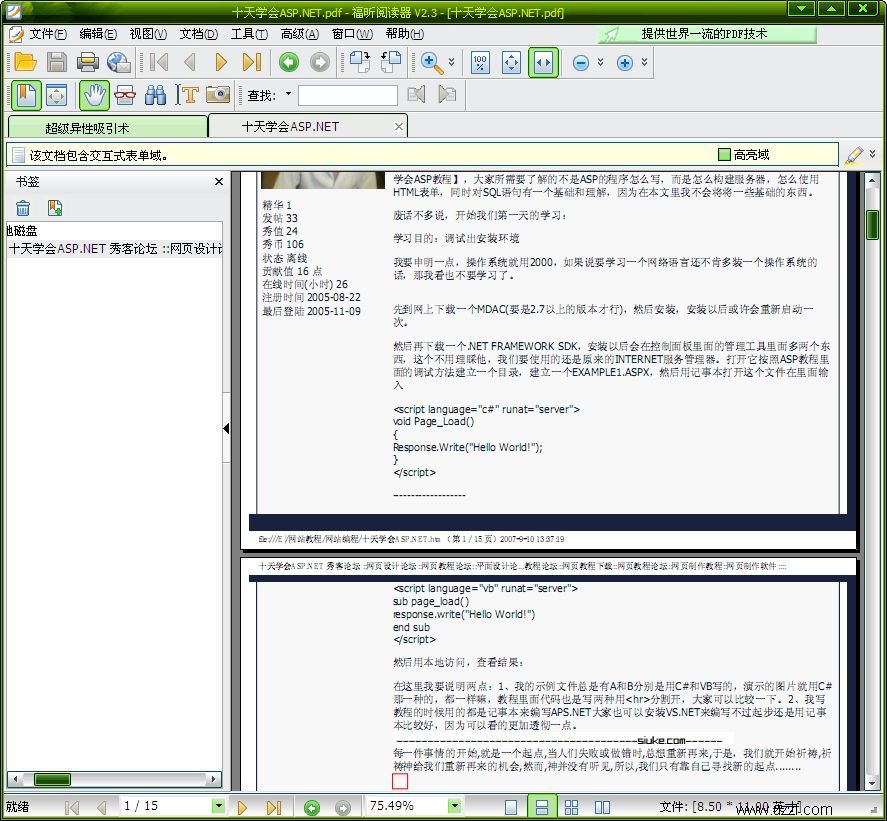Open the reading glasses tool
Image resolution: width=887 pixels, height=821 pixels.
click(124, 95)
